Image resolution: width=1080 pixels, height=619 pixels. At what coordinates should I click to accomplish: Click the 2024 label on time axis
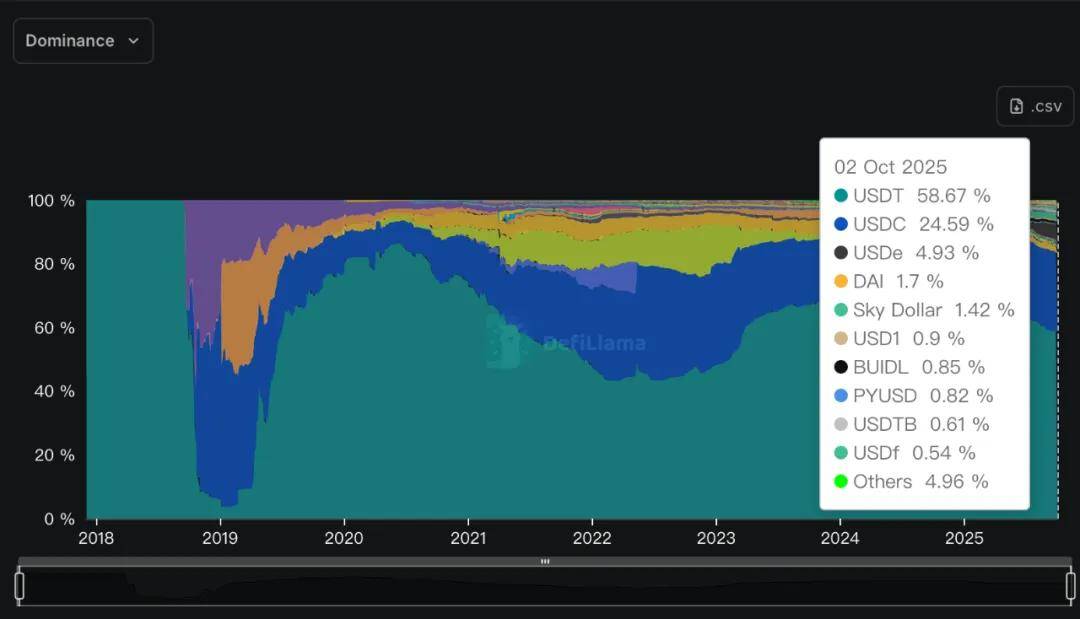(840, 539)
